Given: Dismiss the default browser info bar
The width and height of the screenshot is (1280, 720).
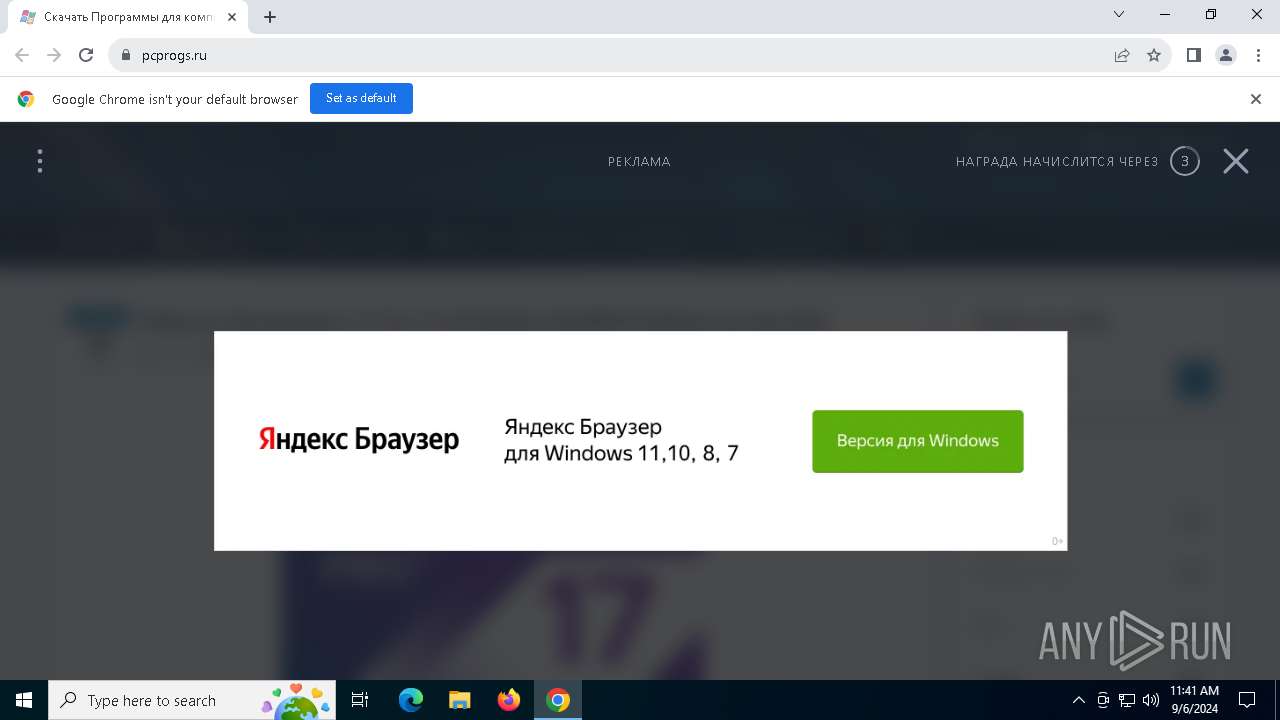Looking at the screenshot, I should 1256,99.
